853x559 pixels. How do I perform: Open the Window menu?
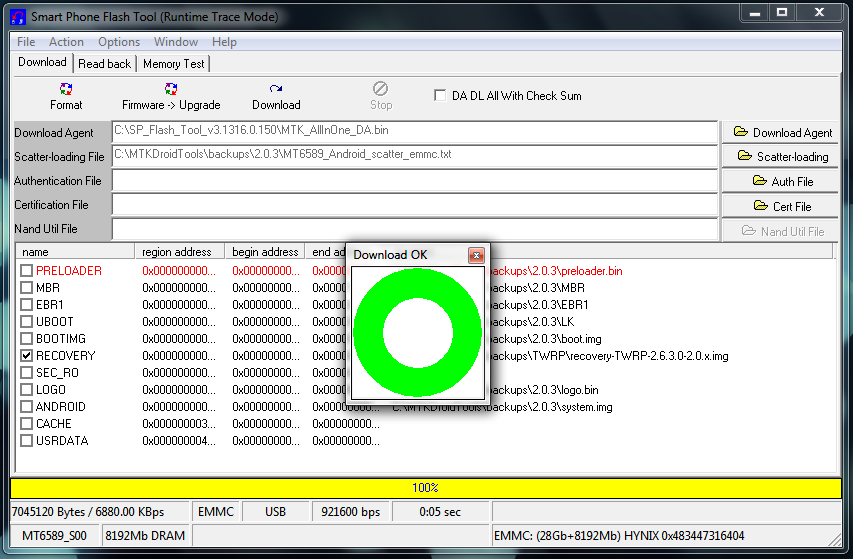(x=176, y=42)
